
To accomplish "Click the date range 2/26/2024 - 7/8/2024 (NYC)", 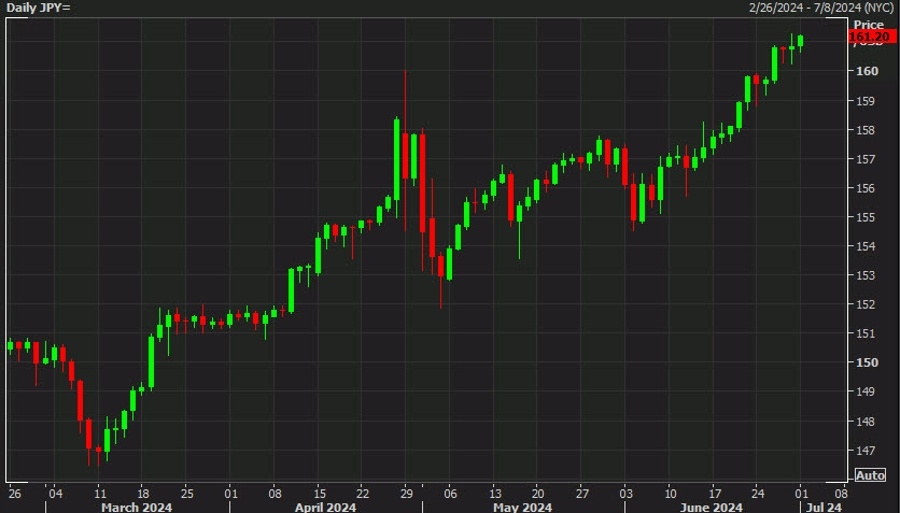I will (821, 8).
